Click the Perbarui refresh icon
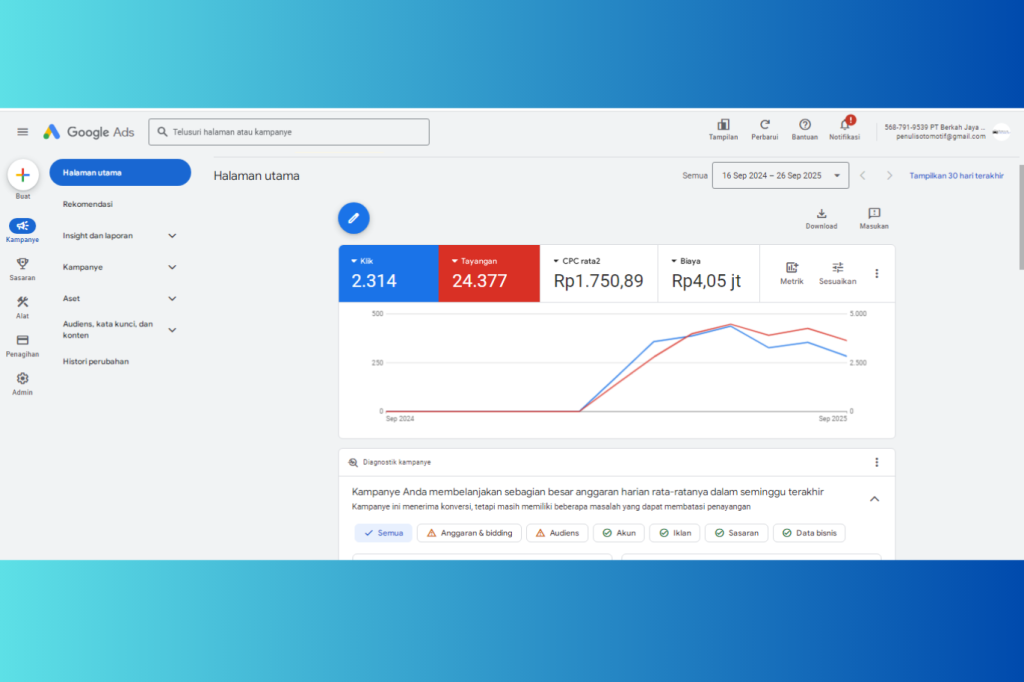The height and width of the screenshot is (682, 1024). coord(764,125)
